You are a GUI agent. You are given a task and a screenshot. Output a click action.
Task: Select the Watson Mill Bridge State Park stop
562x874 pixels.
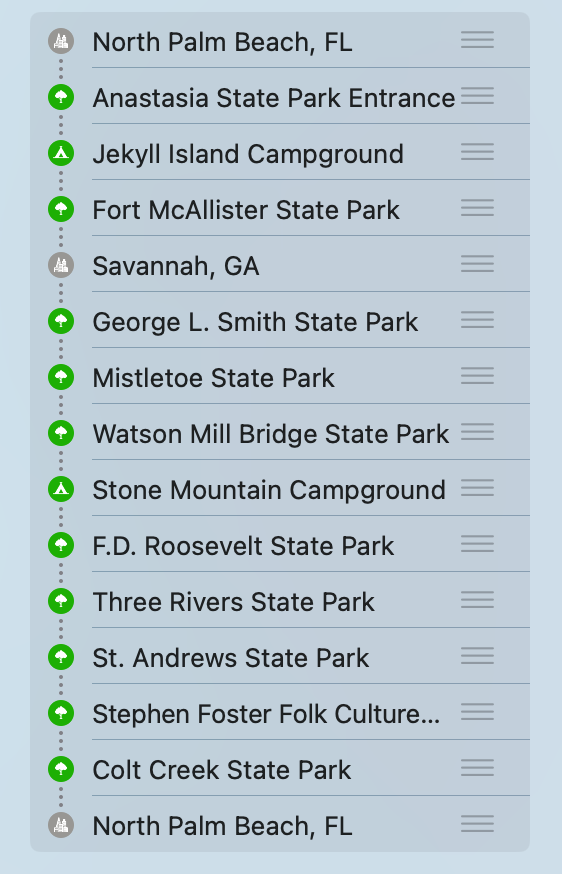pos(280,434)
